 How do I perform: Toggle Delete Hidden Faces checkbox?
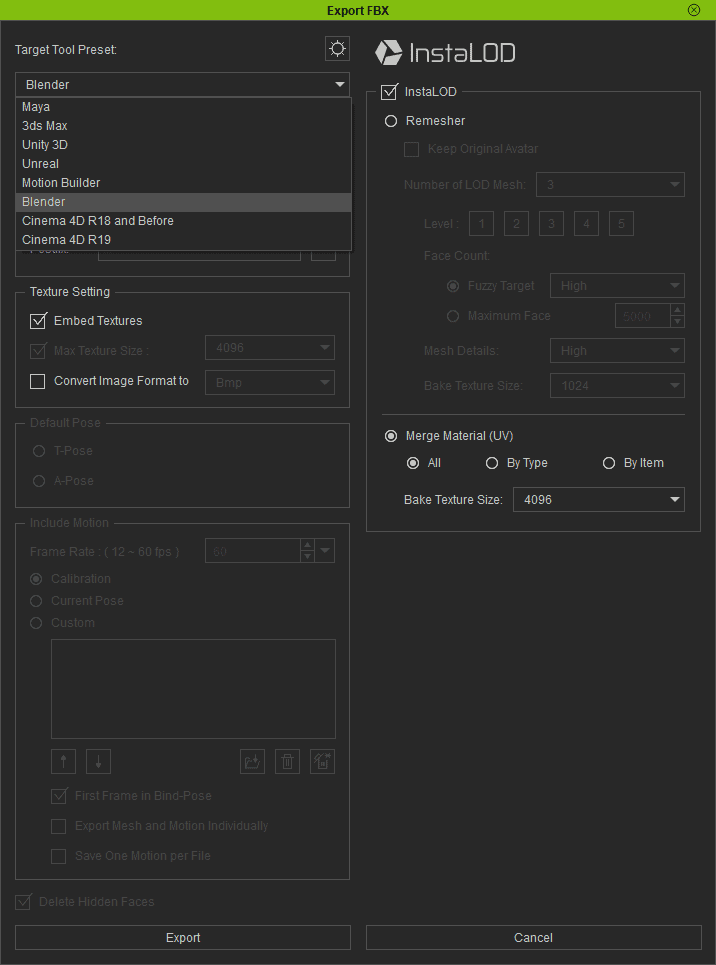[x=23, y=902]
